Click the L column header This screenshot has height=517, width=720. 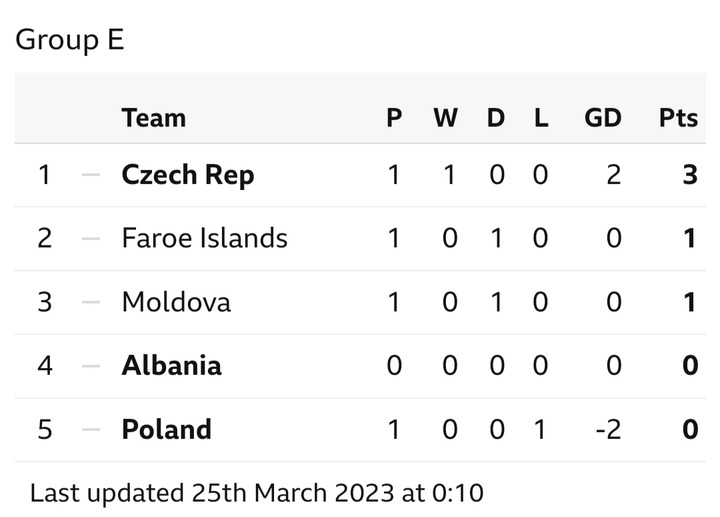(541, 118)
